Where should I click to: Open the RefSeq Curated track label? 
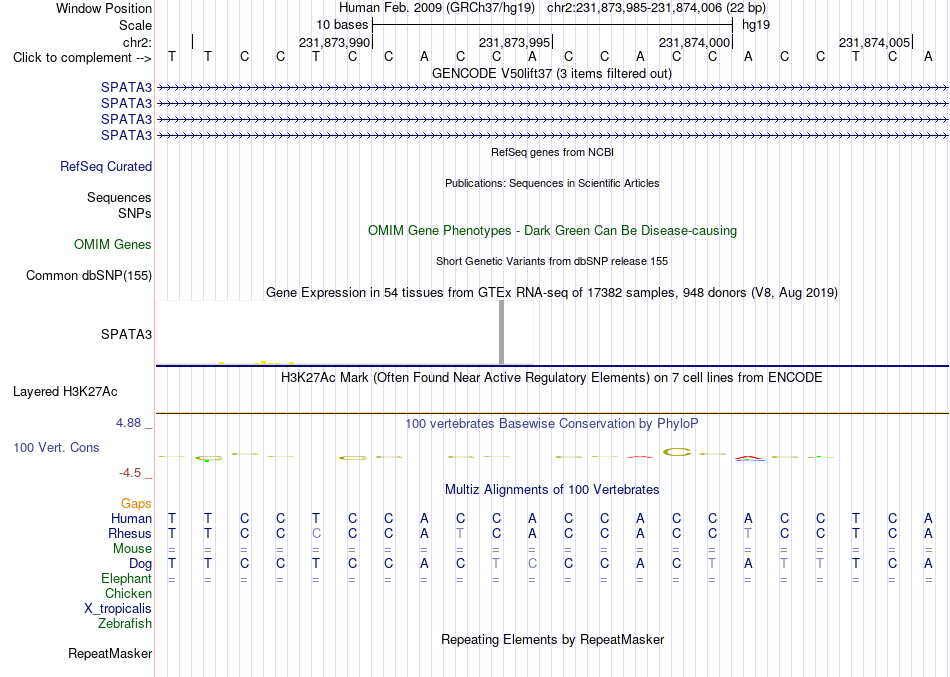click(106, 167)
